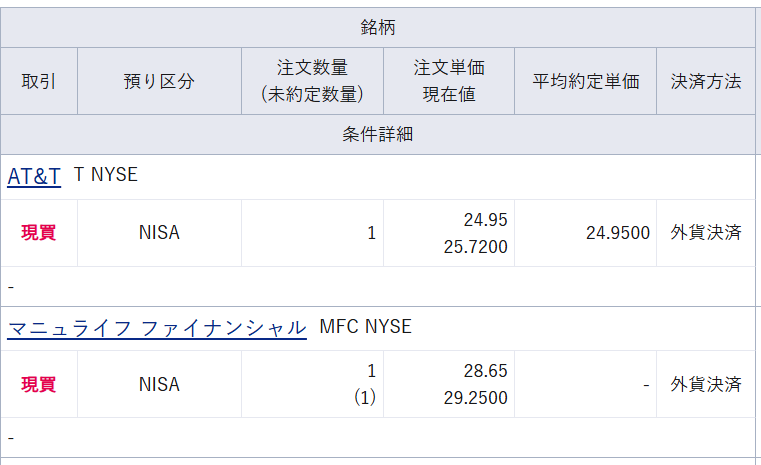Click the 決済方法 column header

point(706,81)
